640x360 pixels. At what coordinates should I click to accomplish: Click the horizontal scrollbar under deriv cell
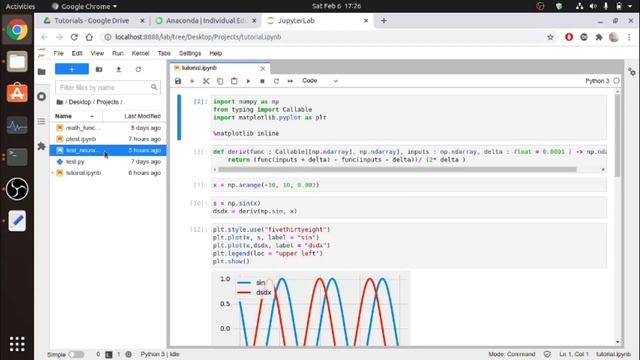[x=397, y=169]
